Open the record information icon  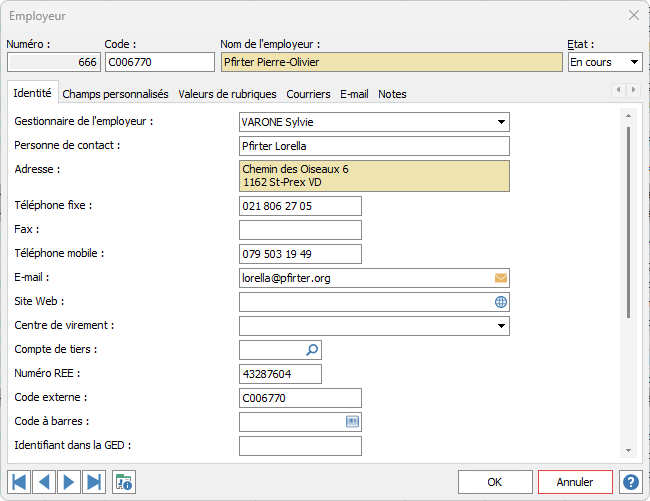tap(124, 482)
